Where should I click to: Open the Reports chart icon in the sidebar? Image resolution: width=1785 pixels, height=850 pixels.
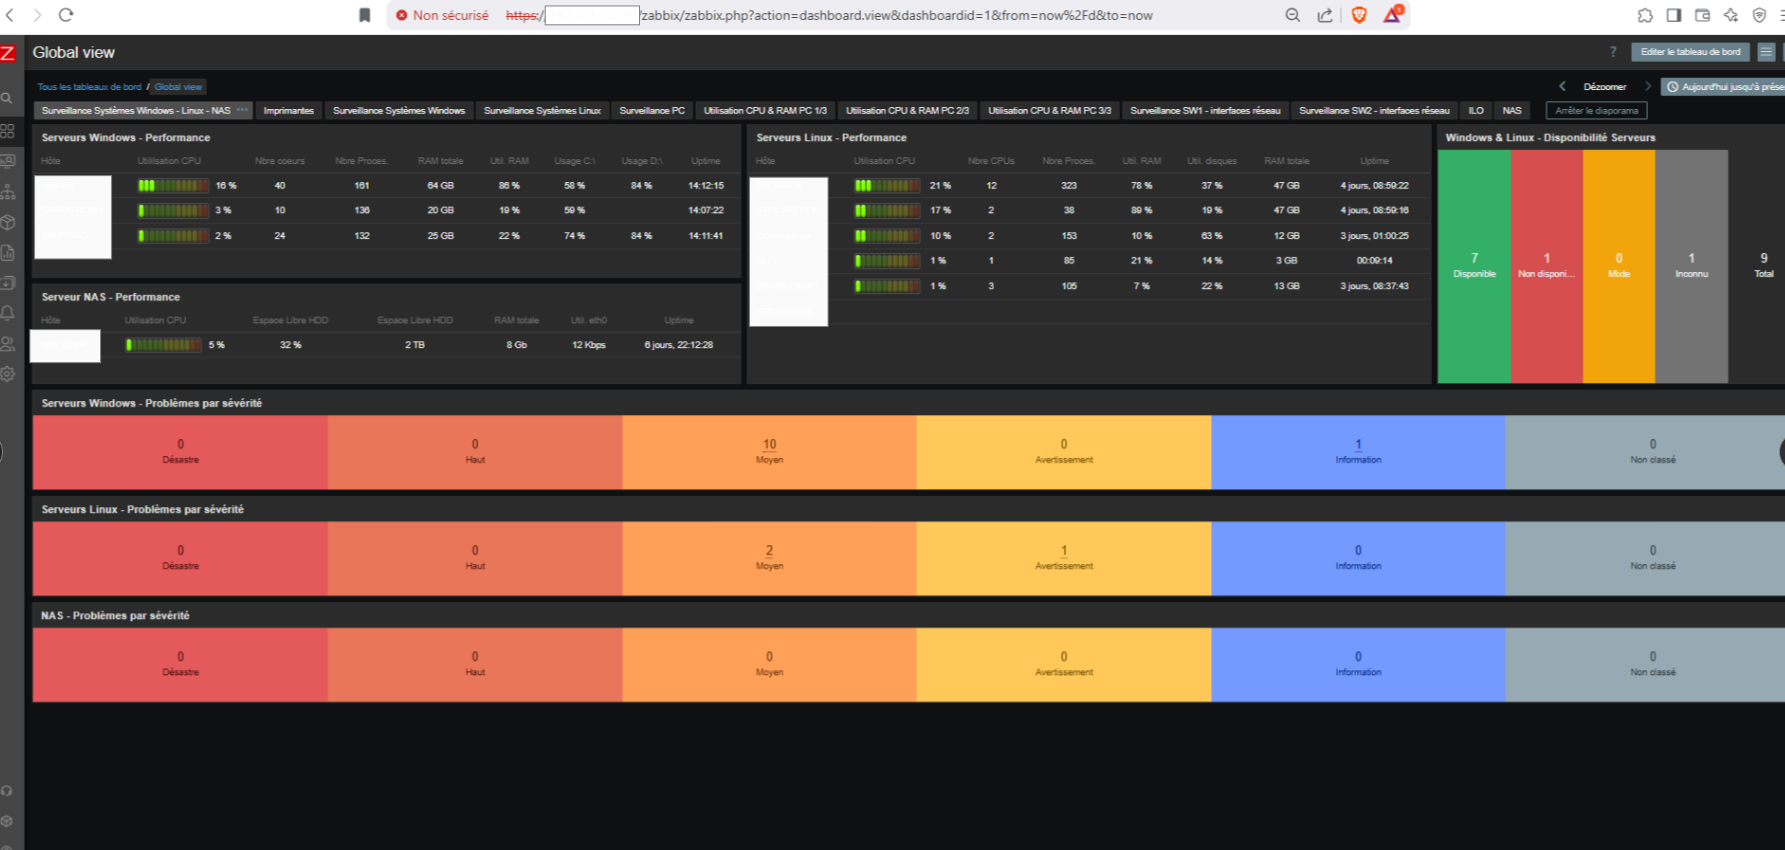(x=7, y=253)
